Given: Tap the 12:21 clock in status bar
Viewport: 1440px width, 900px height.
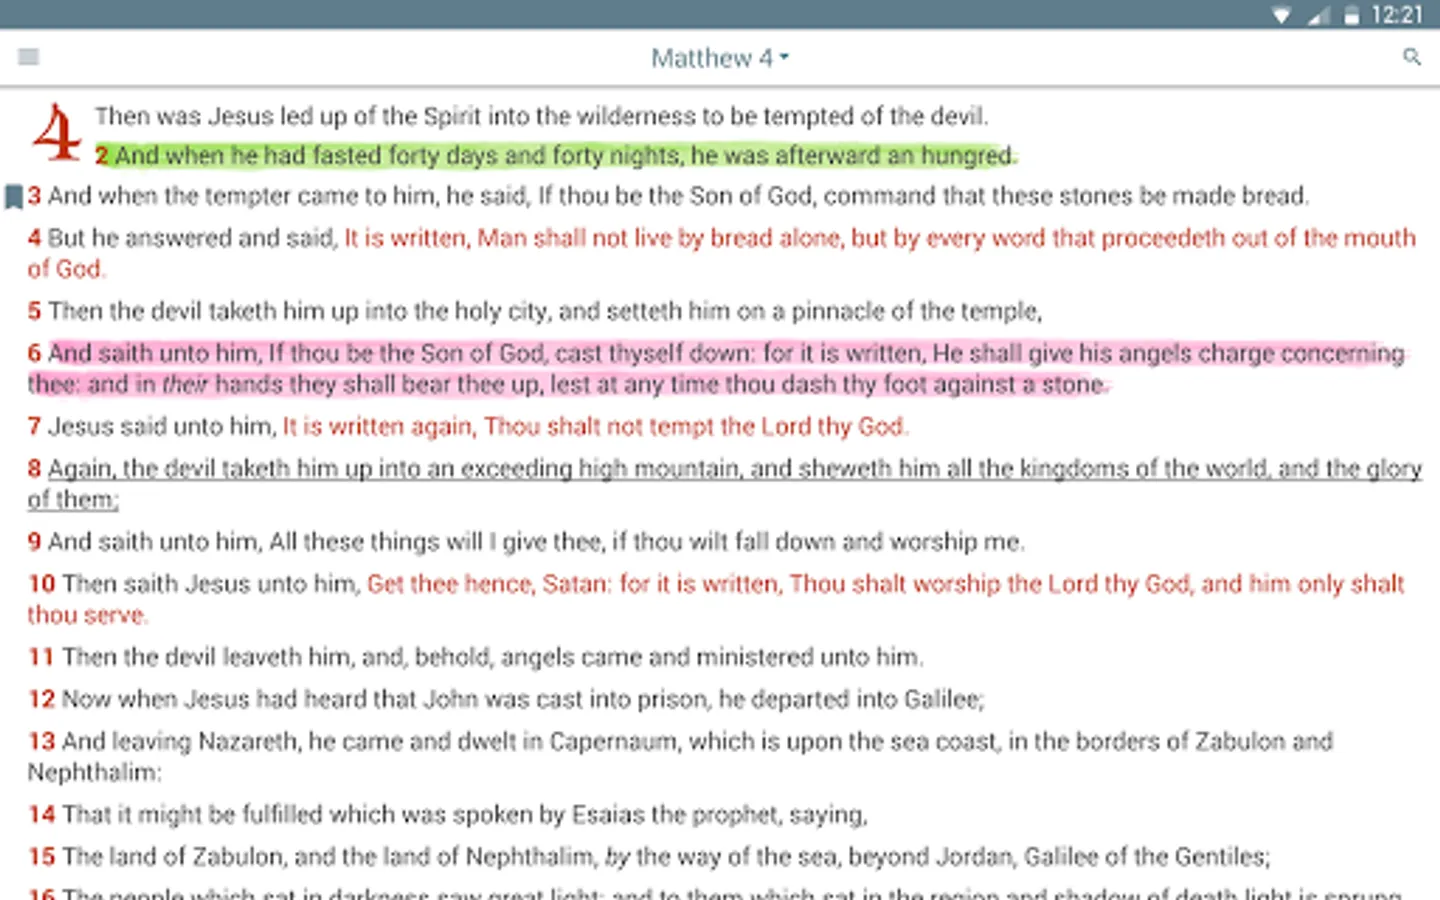Looking at the screenshot, I should tap(1396, 15).
